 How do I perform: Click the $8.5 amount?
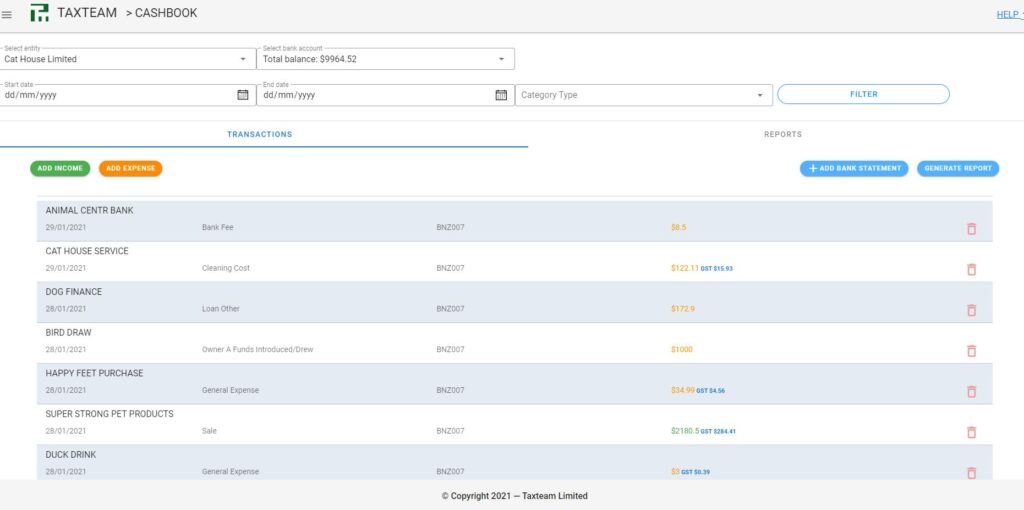click(679, 227)
